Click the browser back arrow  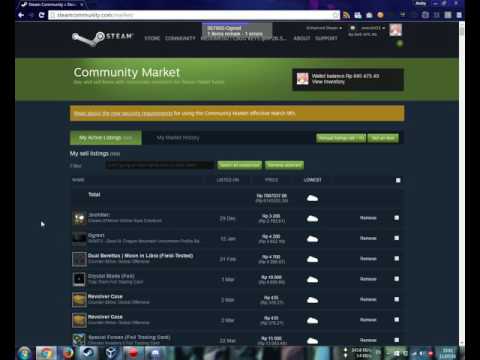(21, 15)
